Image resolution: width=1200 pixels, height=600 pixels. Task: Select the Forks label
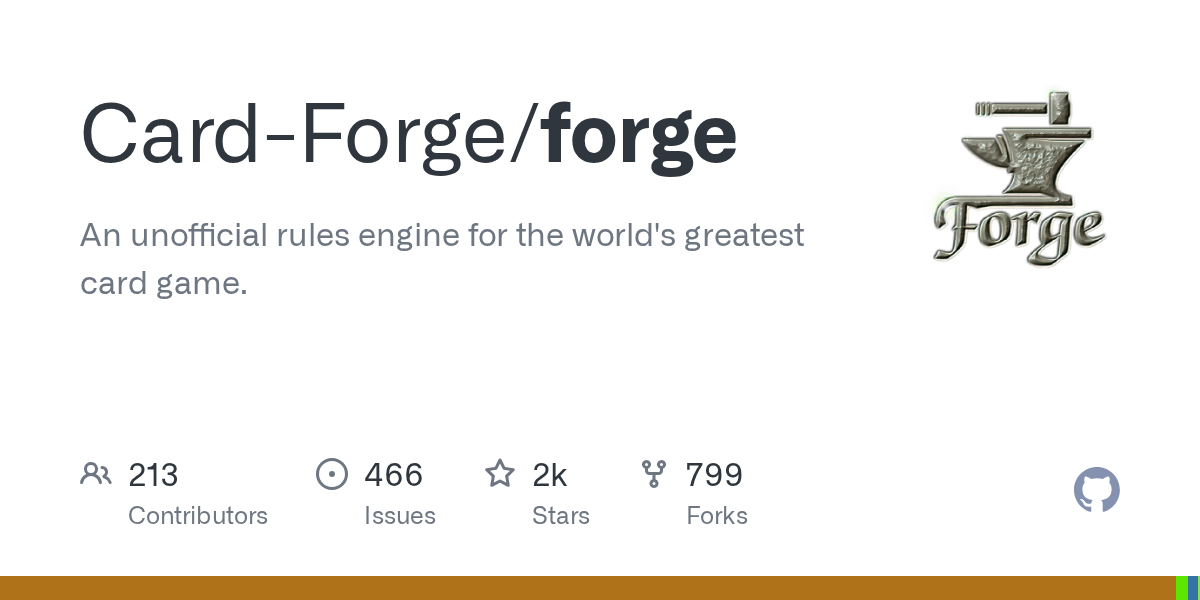717,516
